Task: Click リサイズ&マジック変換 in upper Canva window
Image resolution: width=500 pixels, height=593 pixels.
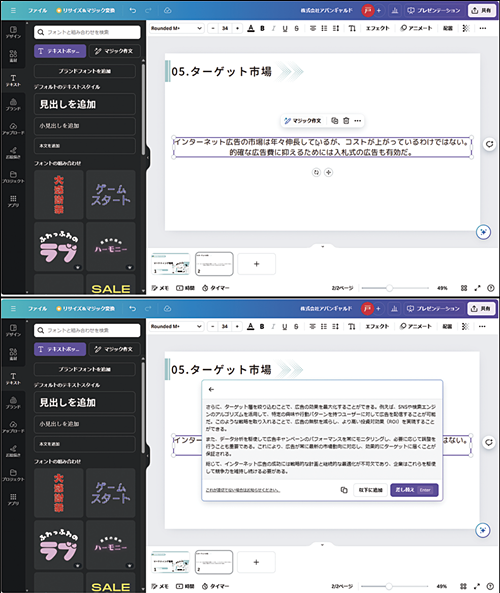Action: coord(85,11)
